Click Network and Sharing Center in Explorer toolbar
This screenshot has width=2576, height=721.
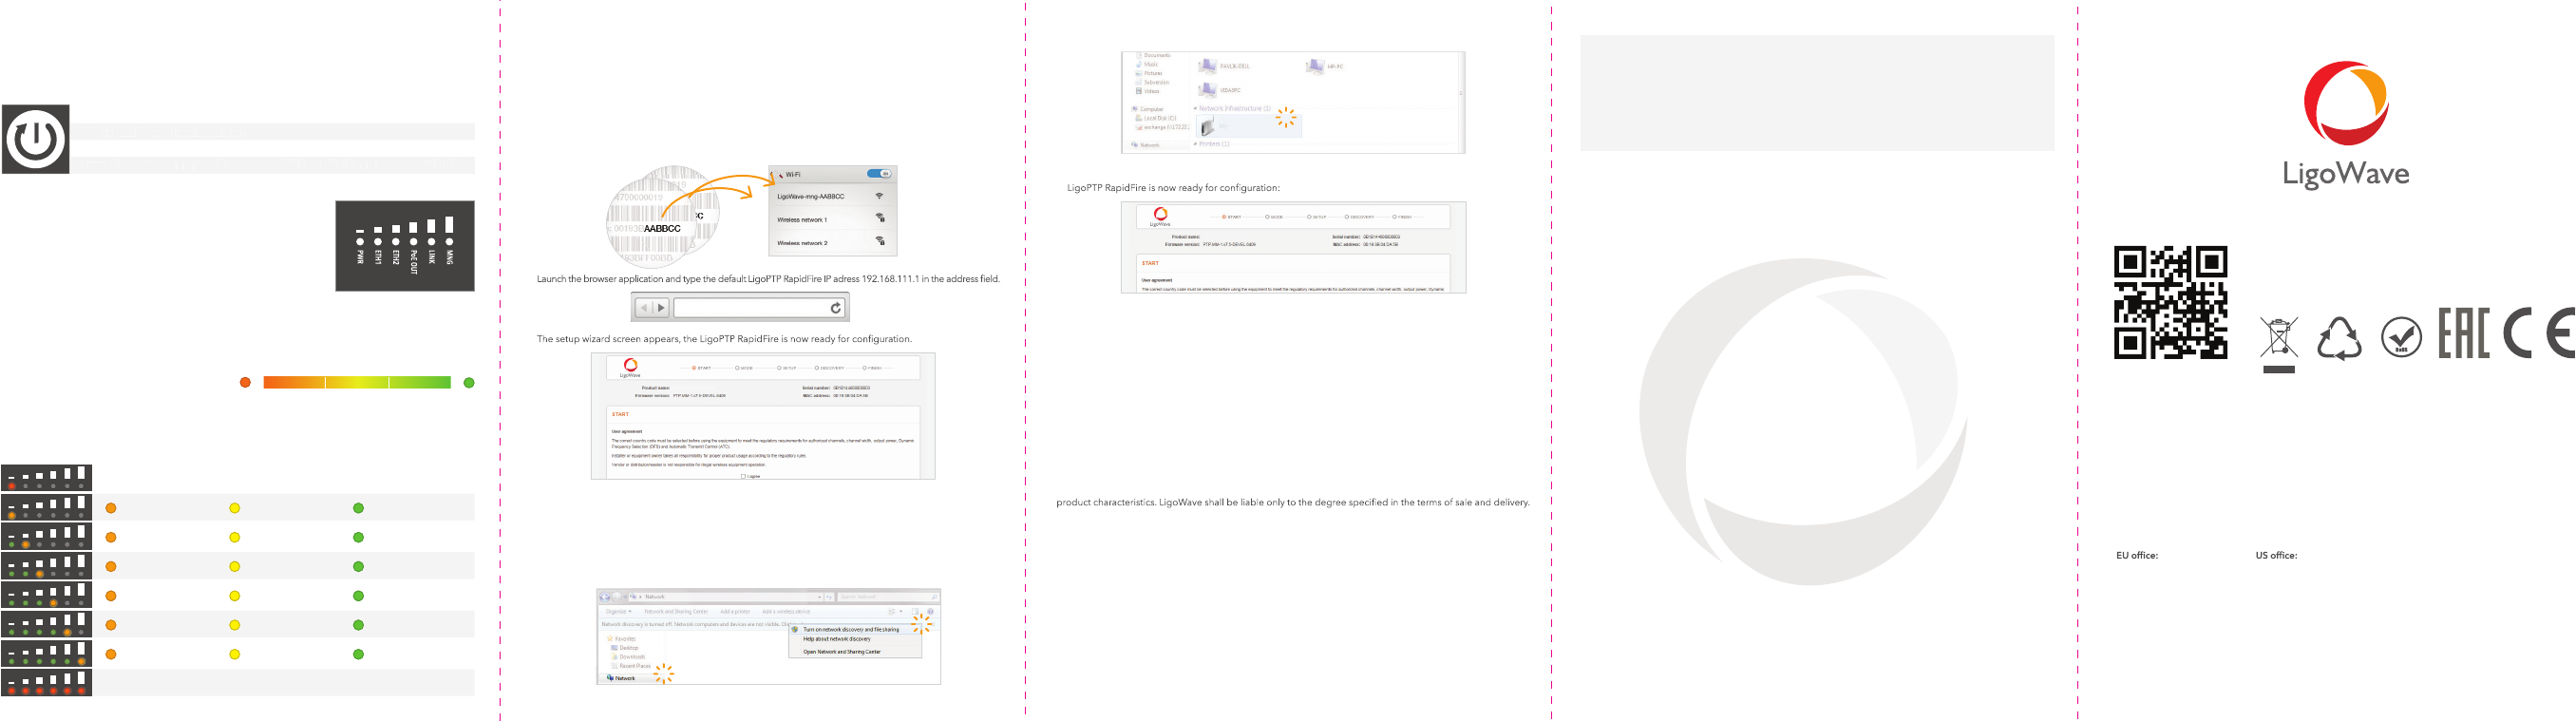[x=676, y=611]
